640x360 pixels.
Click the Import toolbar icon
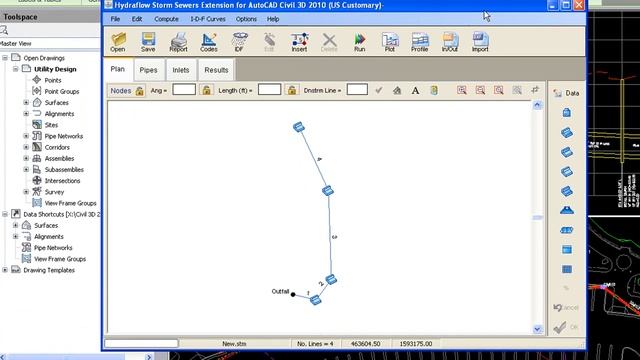tap(480, 42)
